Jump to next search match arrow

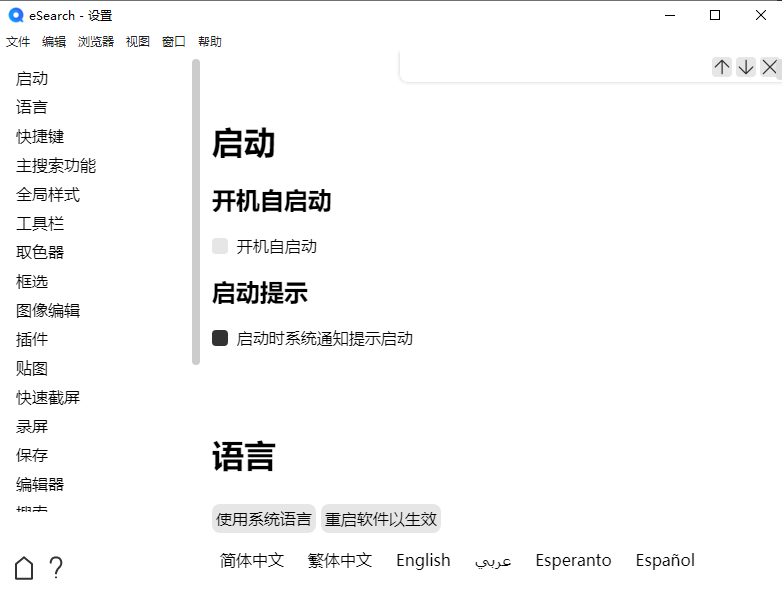pyautogui.click(x=746, y=67)
